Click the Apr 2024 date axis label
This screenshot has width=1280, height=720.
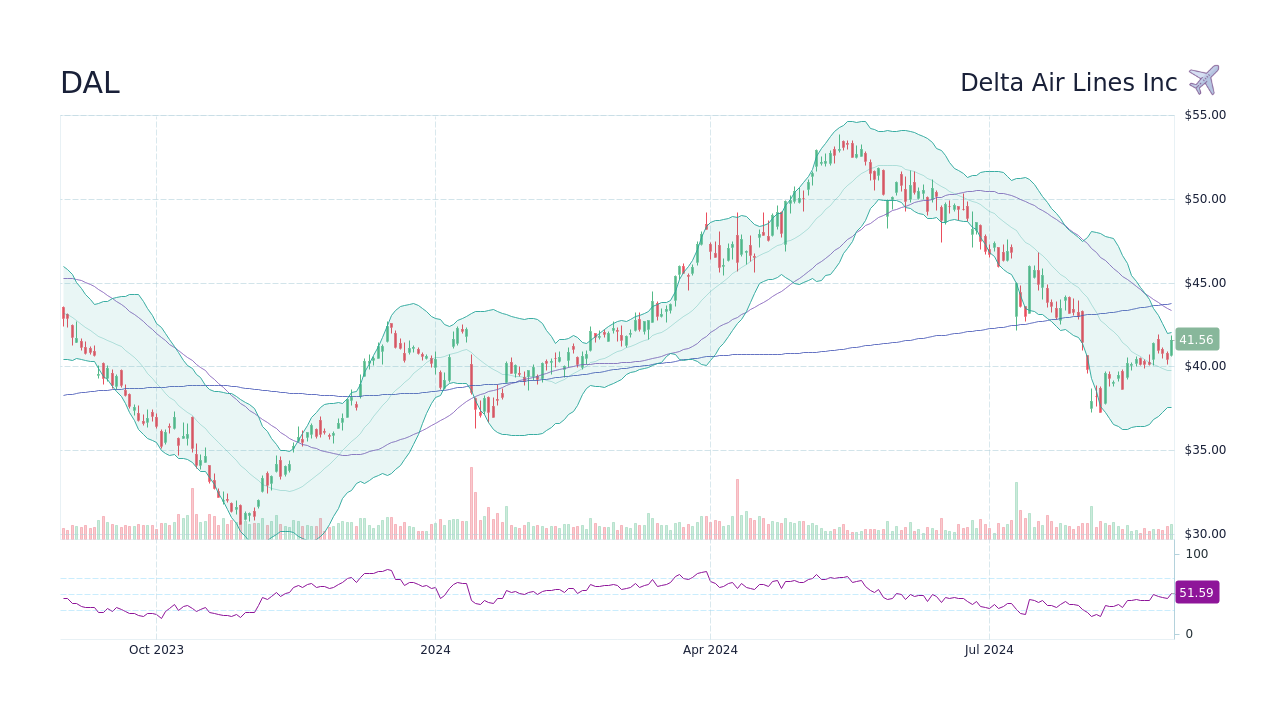(x=710, y=650)
